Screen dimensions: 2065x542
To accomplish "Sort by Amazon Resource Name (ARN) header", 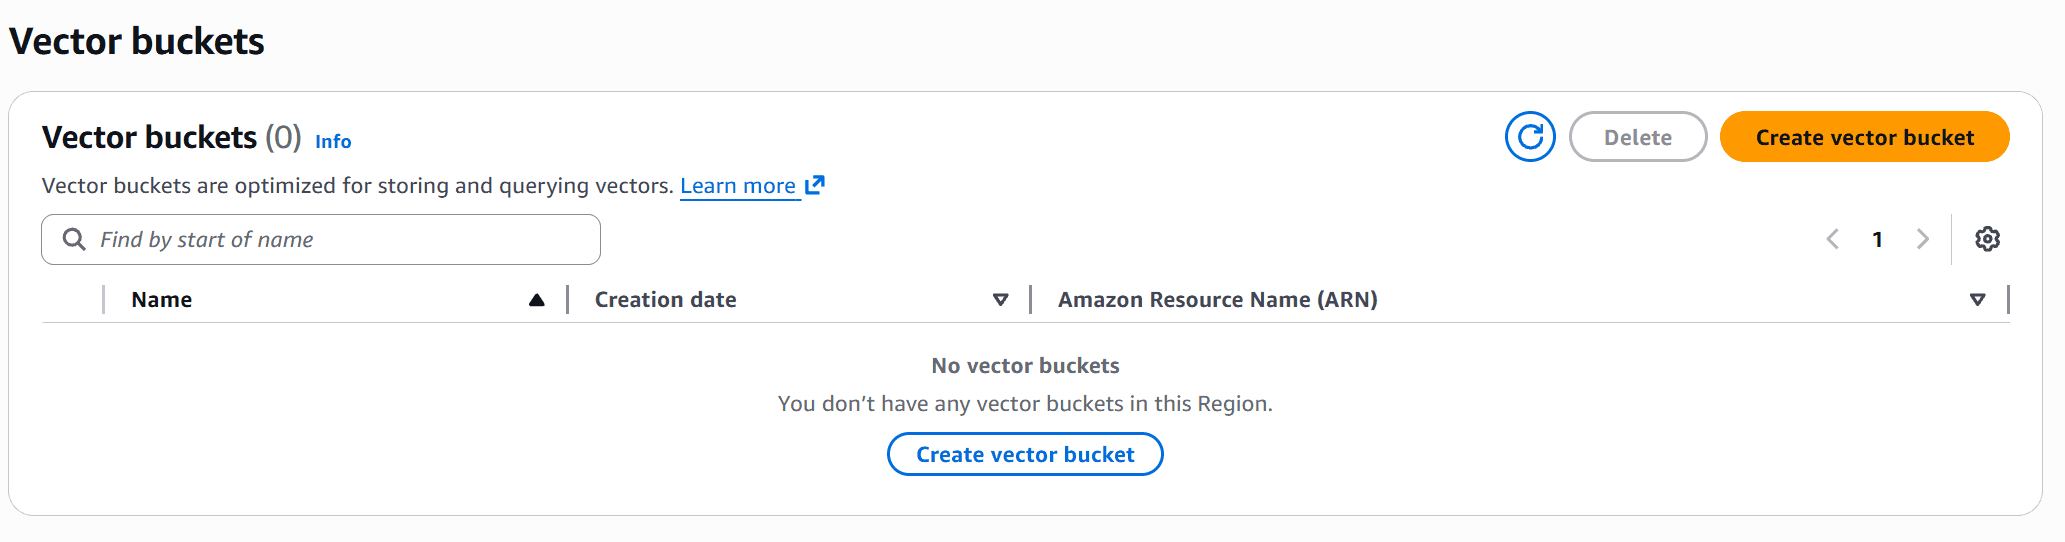I will pos(1217,300).
